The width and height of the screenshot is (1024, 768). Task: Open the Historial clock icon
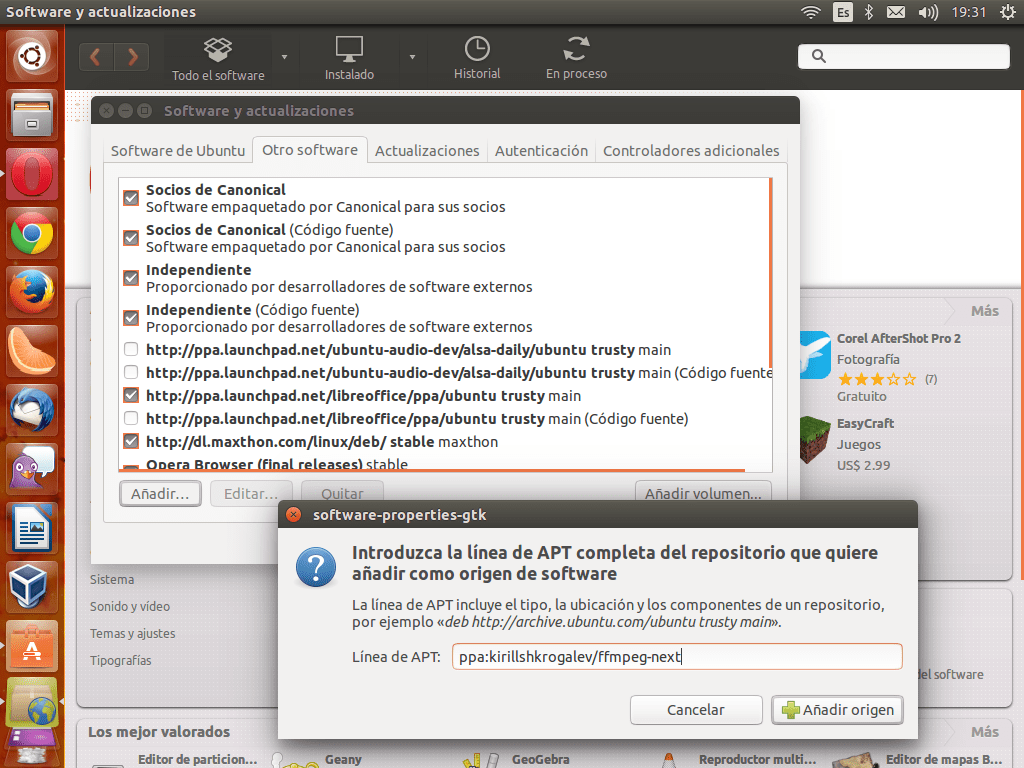tap(477, 50)
